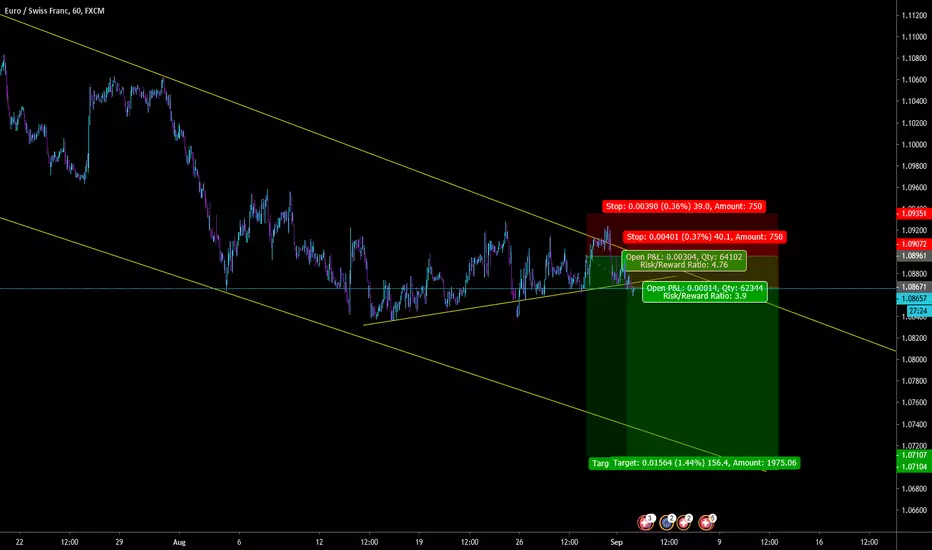Select Open P&L label with Risk/Reward 3.9
Screen dimensions: 932x550
[x=705, y=292]
